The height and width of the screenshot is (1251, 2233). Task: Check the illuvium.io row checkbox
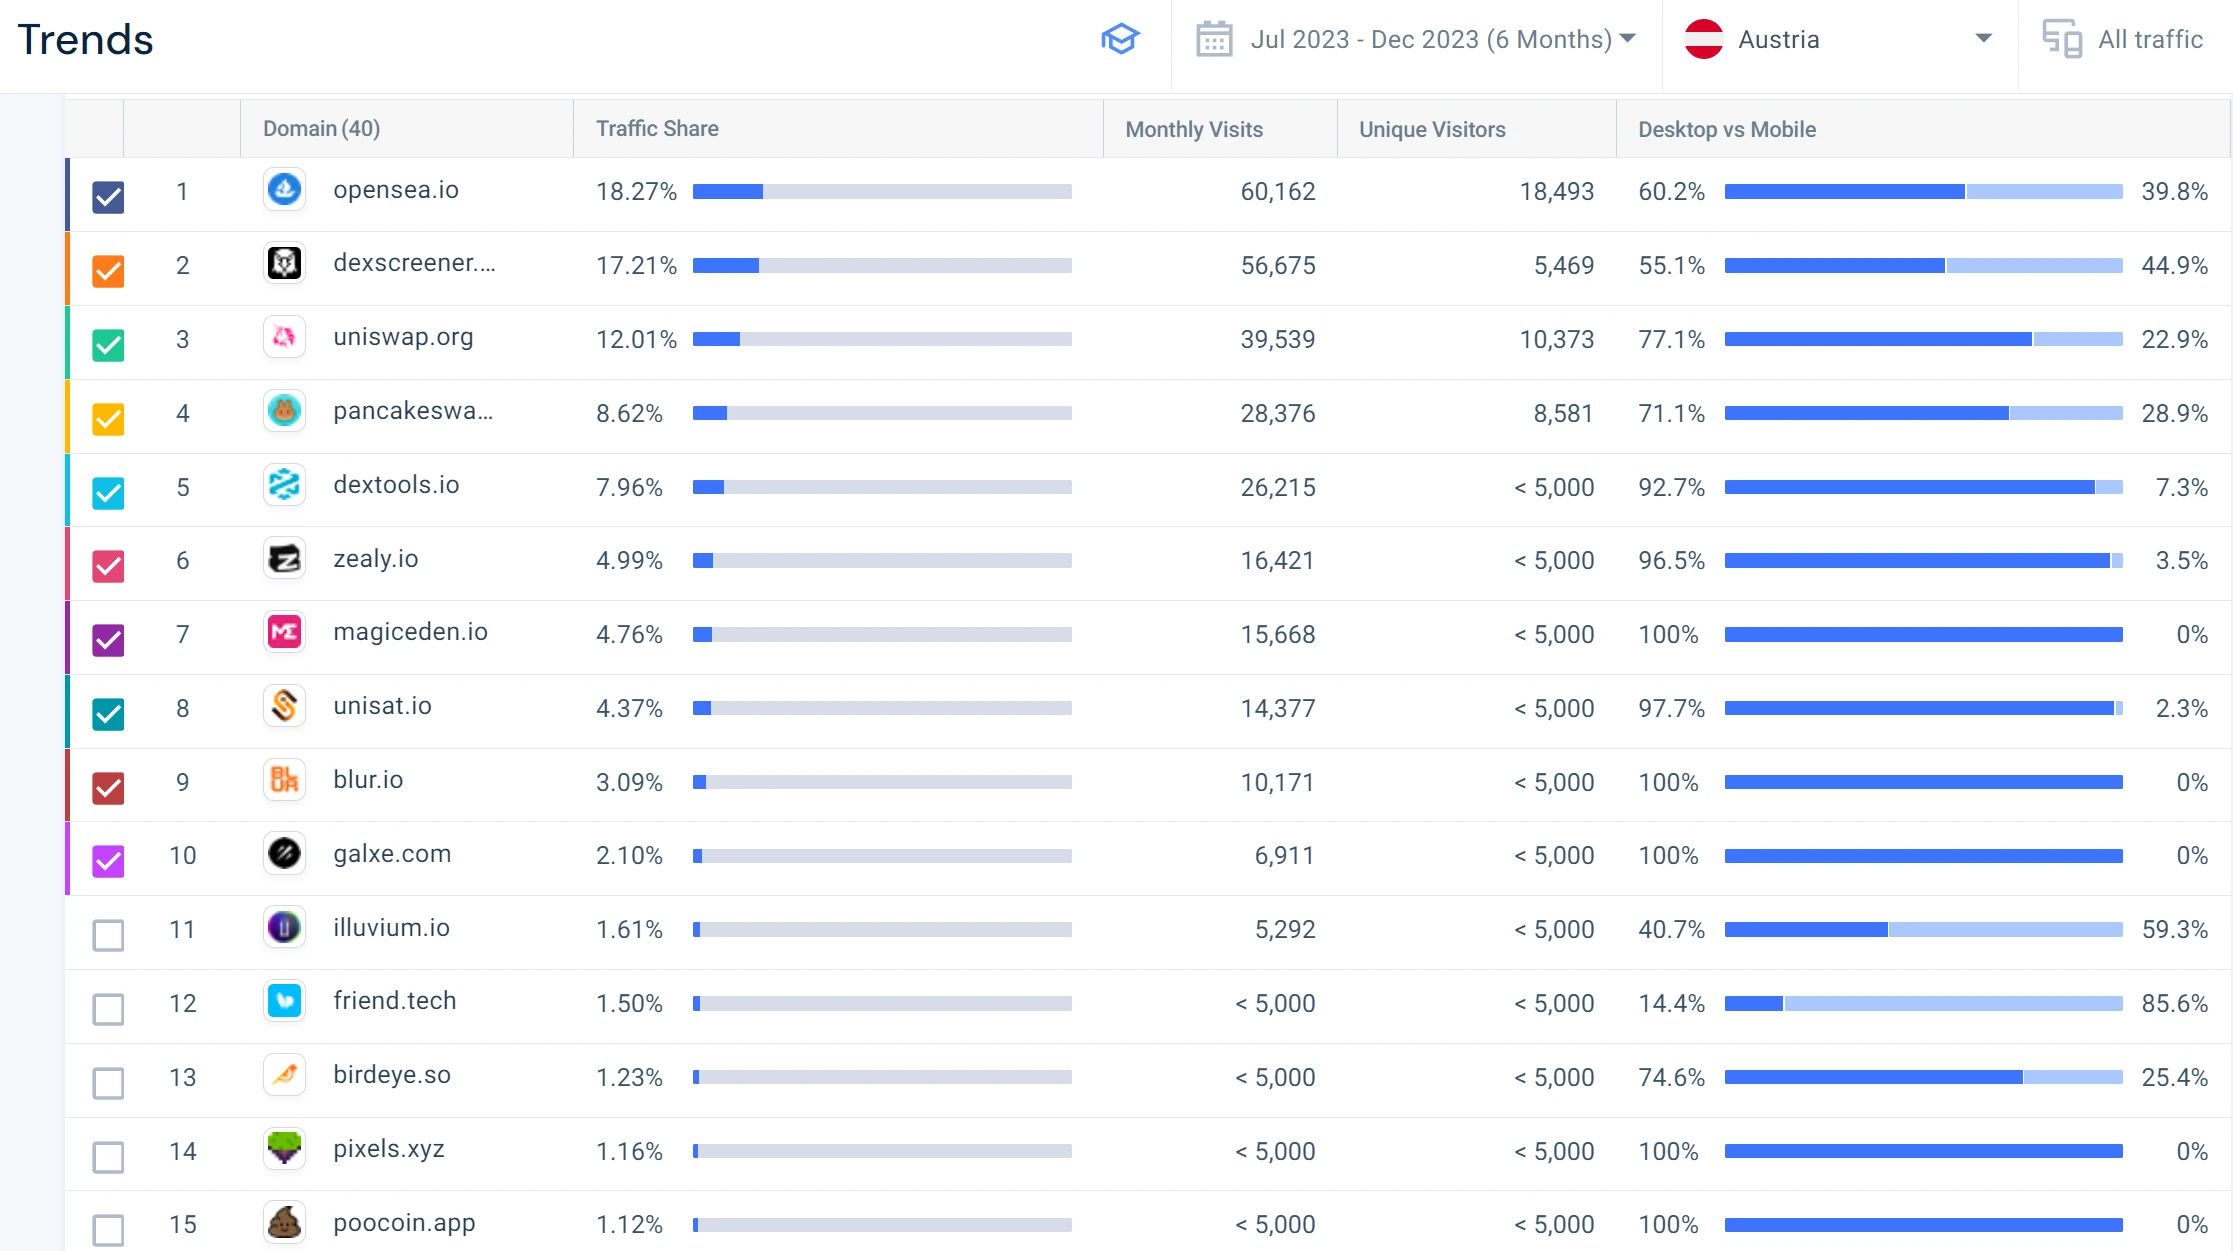[108, 935]
